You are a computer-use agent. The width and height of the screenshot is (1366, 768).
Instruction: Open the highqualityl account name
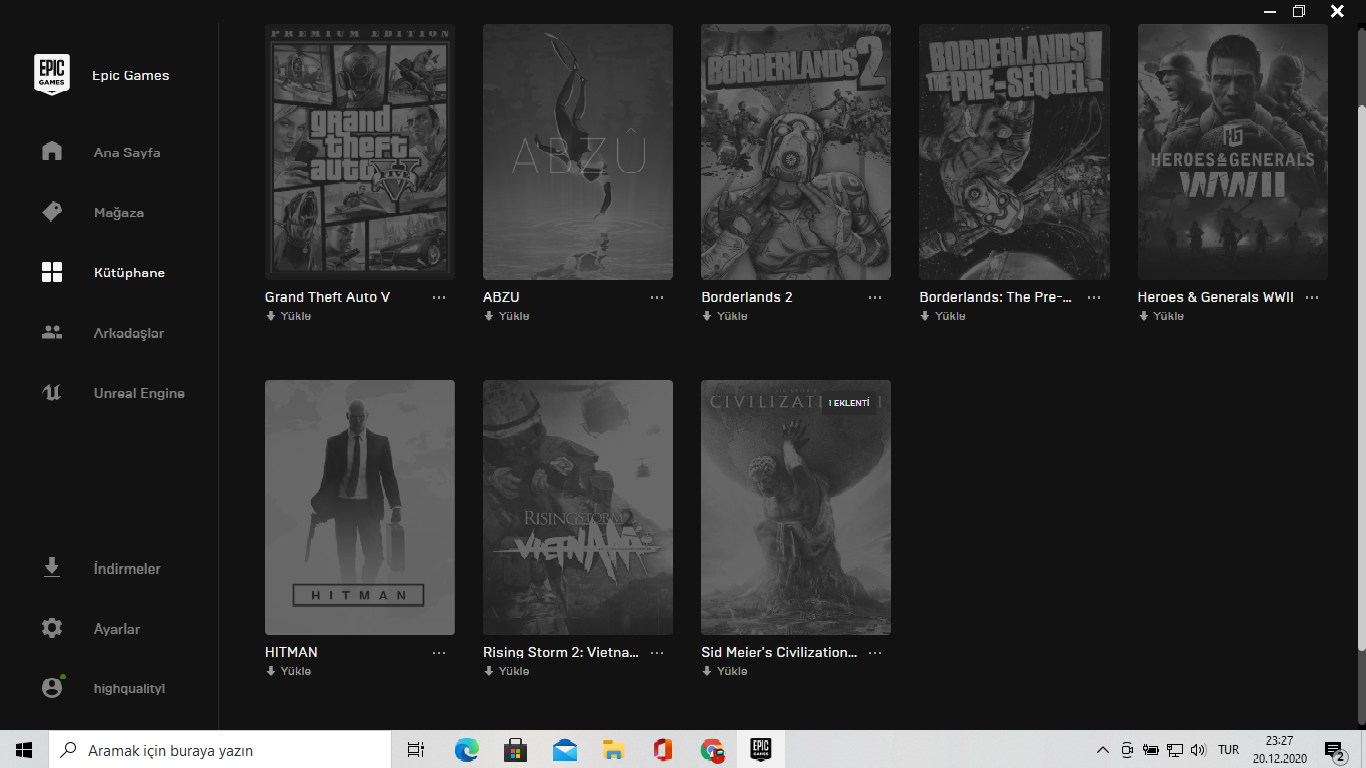(x=129, y=689)
